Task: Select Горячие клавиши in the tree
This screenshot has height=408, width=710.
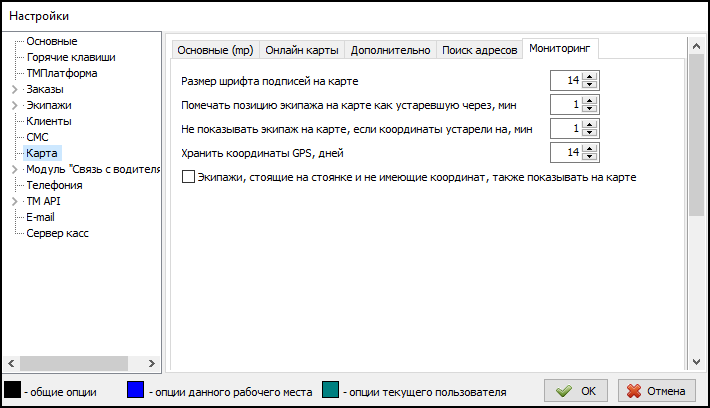Action: coord(70,57)
